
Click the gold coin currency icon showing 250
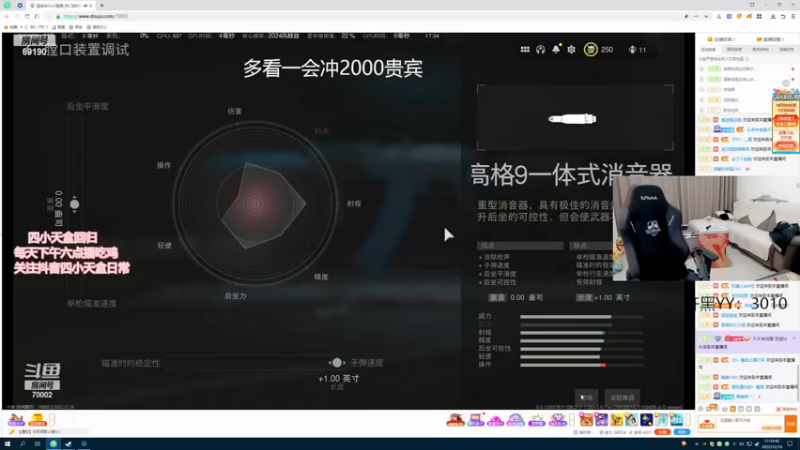590,49
